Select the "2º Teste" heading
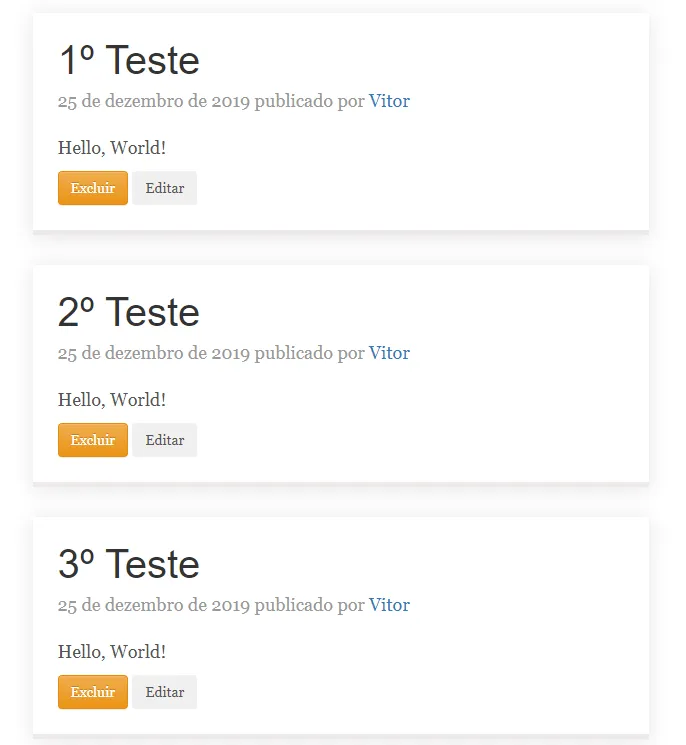Viewport: 686px width, 745px height. point(129,313)
